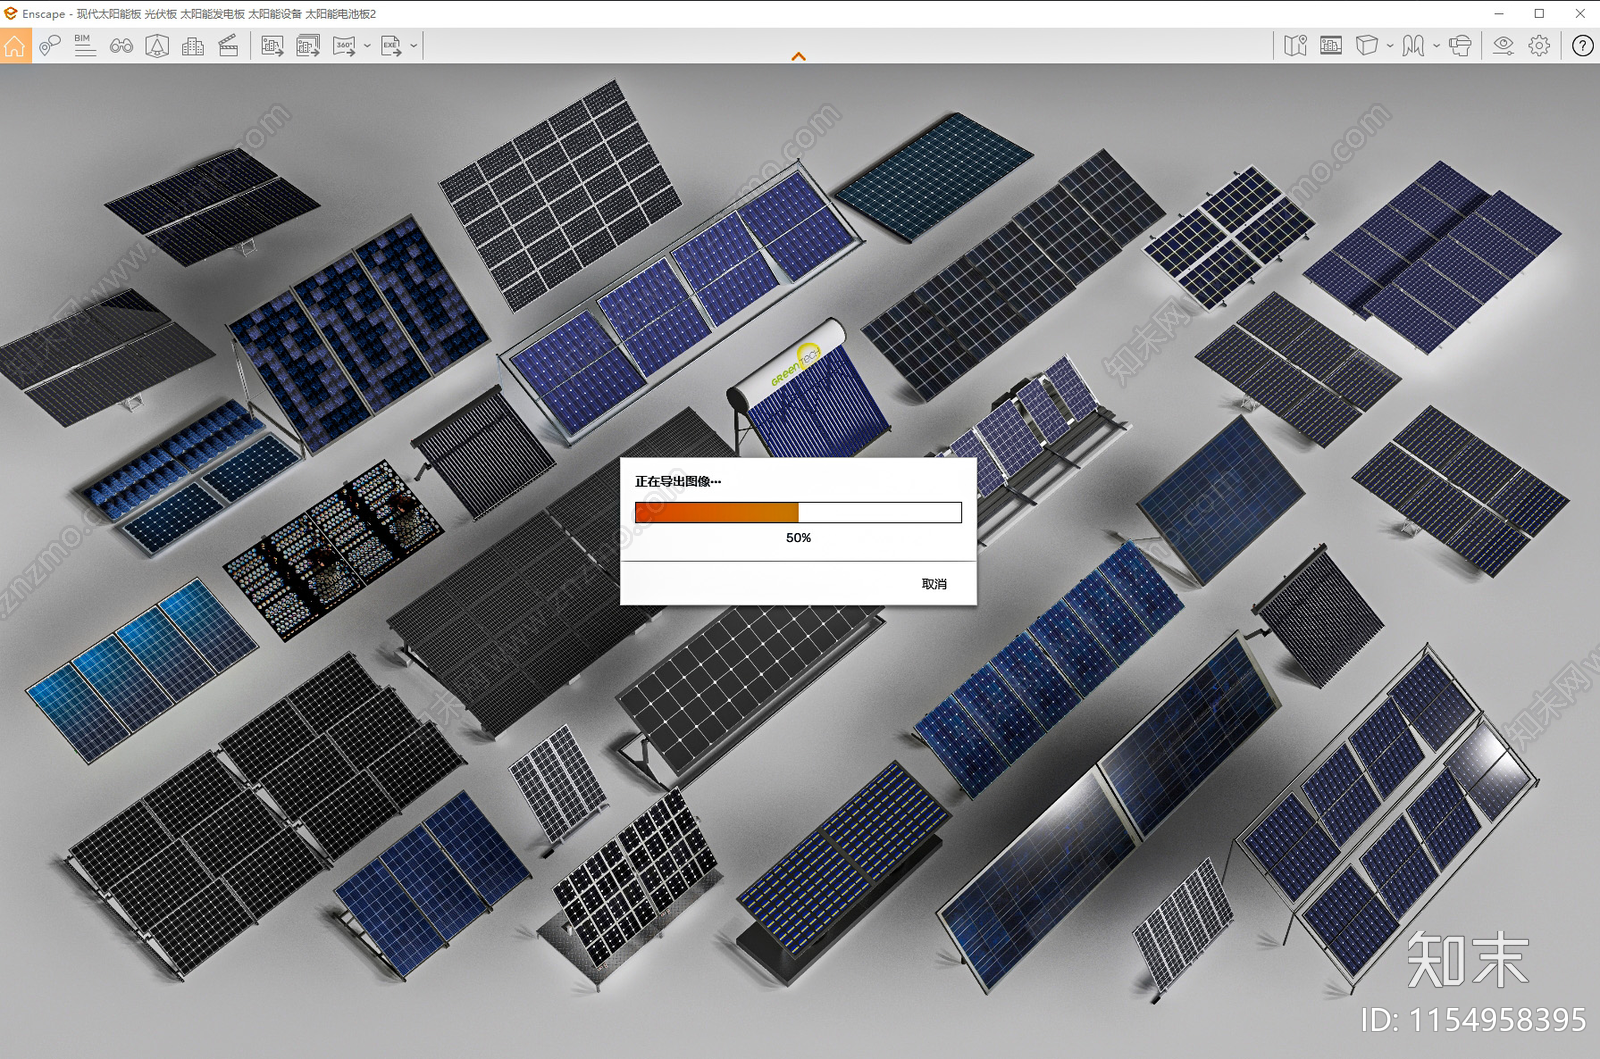Image resolution: width=1600 pixels, height=1059 pixels.
Task: Click the wings fly-mode navigation icon
Action: click(1413, 46)
